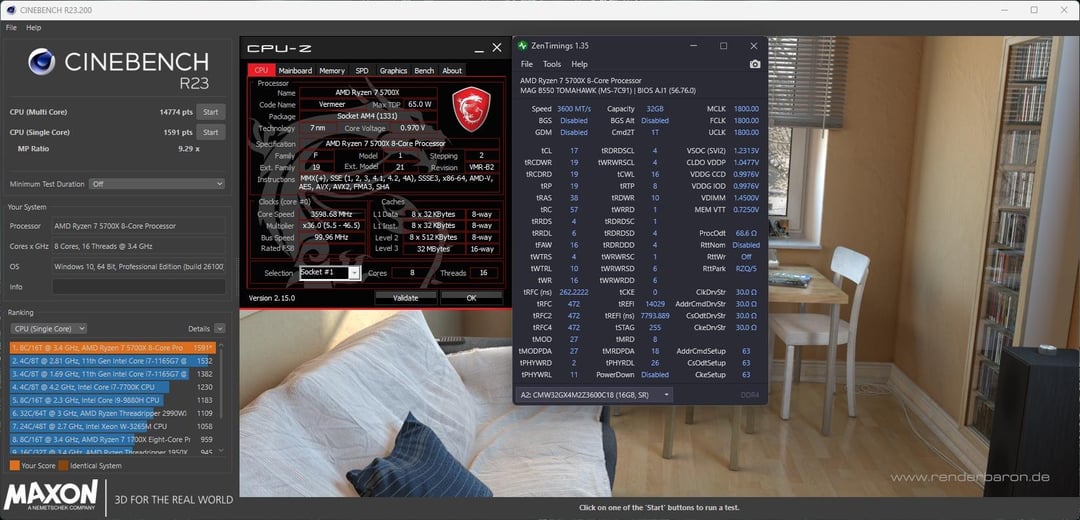Switch to CPU-Z Memory tab
The width and height of the screenshot is (1080, 520).
point(332,70)
